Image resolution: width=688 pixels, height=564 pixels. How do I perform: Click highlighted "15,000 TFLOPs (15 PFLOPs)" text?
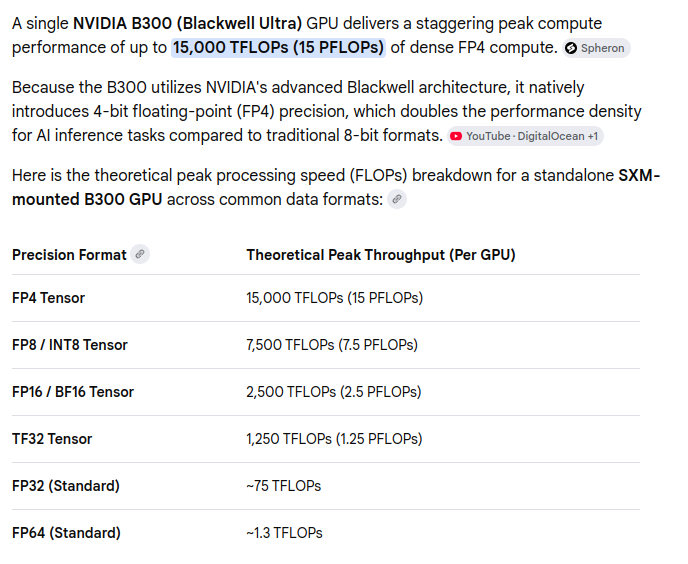click(278, 47)
